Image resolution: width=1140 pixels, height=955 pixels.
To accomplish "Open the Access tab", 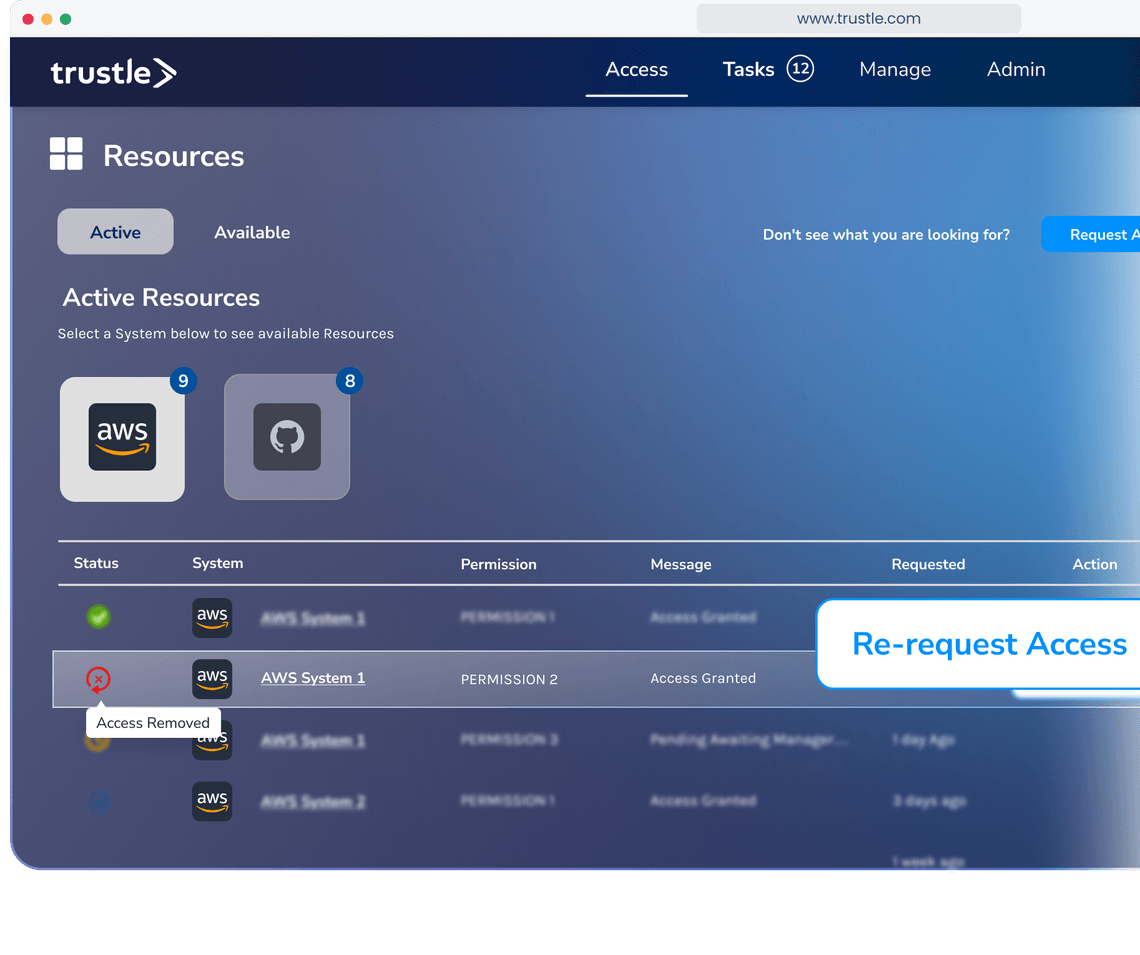I will click(x=636, y=70).
